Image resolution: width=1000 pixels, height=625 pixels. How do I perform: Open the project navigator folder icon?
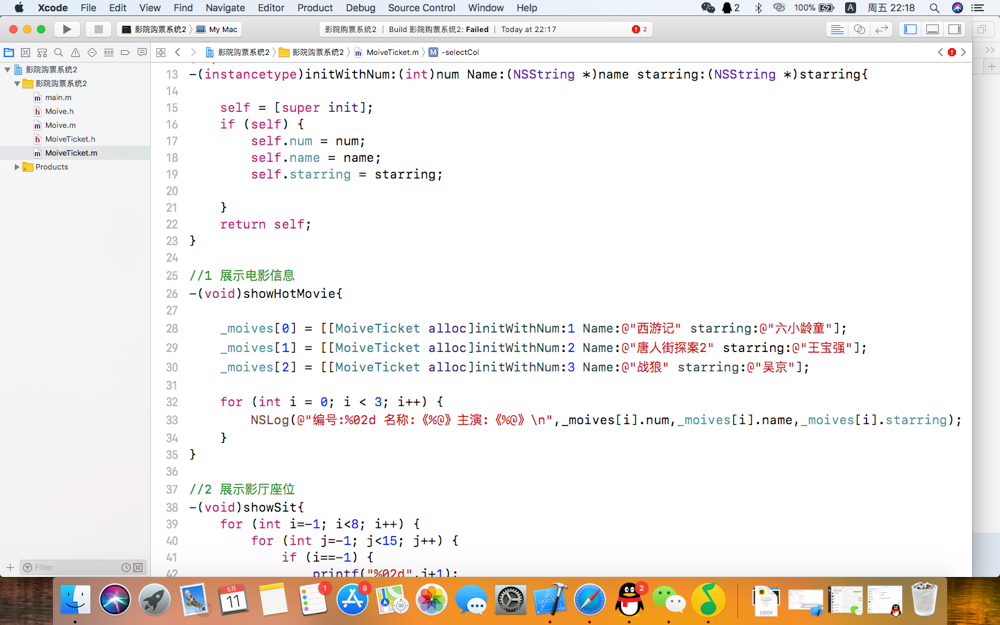9,52
